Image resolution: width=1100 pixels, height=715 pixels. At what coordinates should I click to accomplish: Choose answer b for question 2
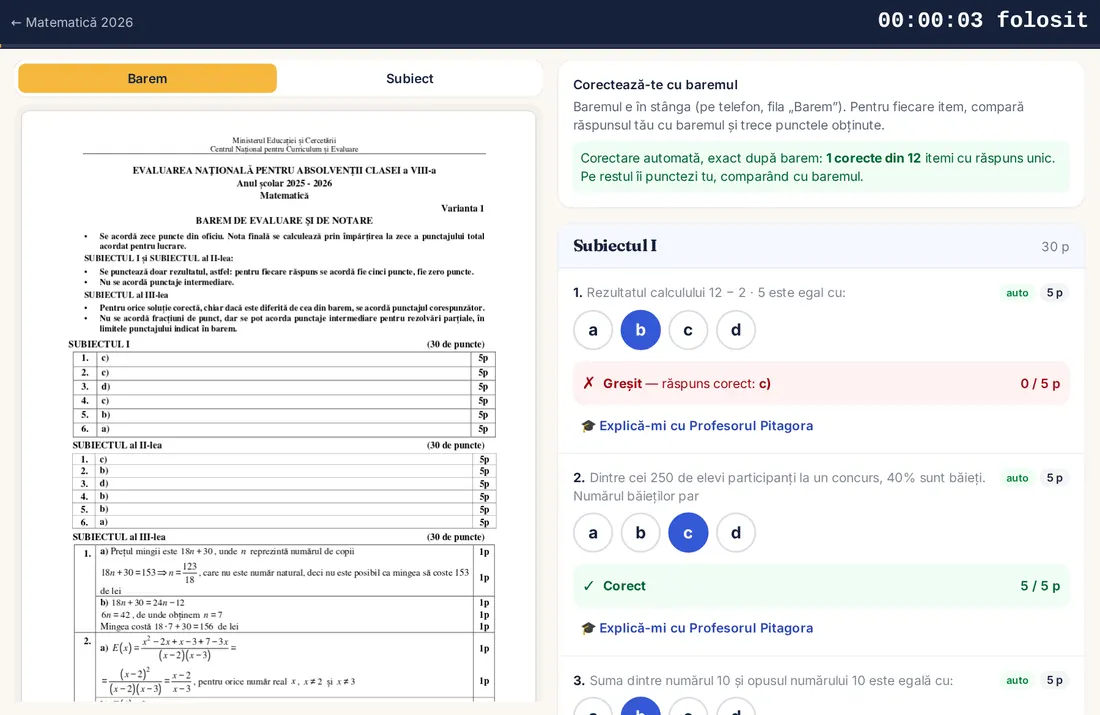pos(640,533)
